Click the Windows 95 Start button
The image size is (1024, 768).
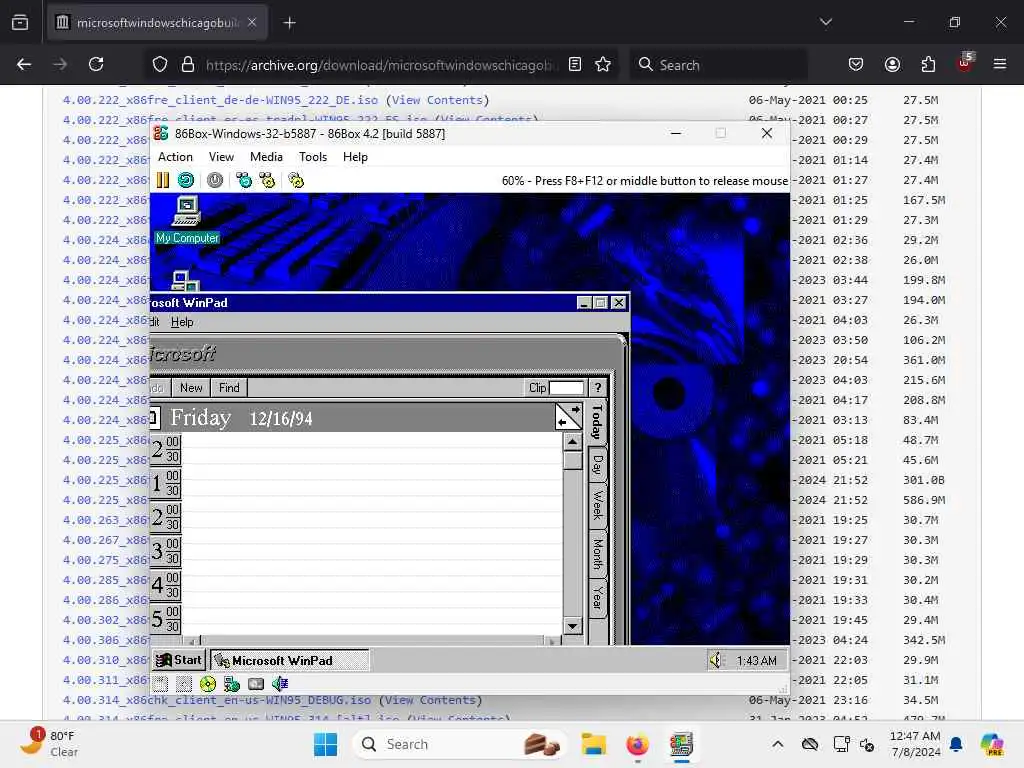pos(179,660)
